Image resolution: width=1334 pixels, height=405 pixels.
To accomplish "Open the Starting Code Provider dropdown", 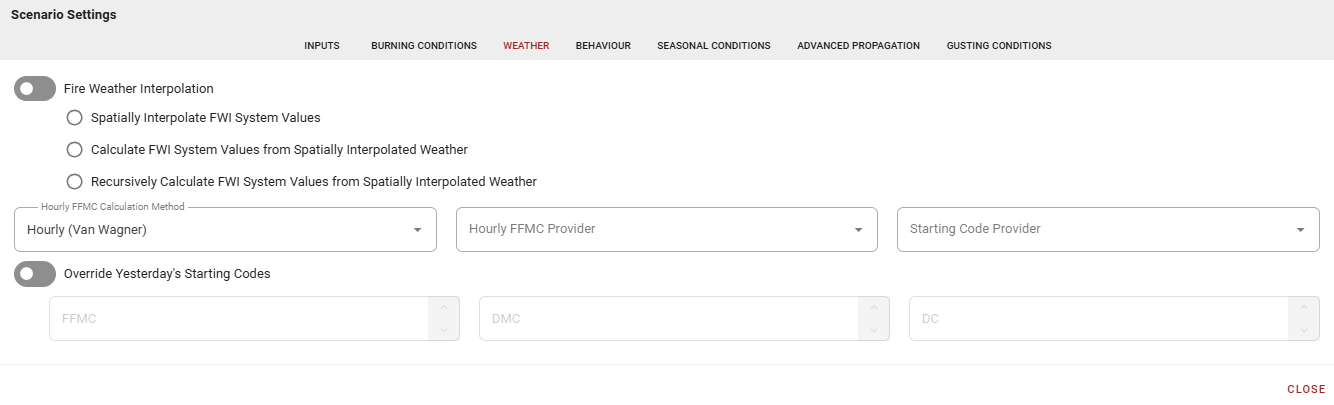I will [1107, 230].
